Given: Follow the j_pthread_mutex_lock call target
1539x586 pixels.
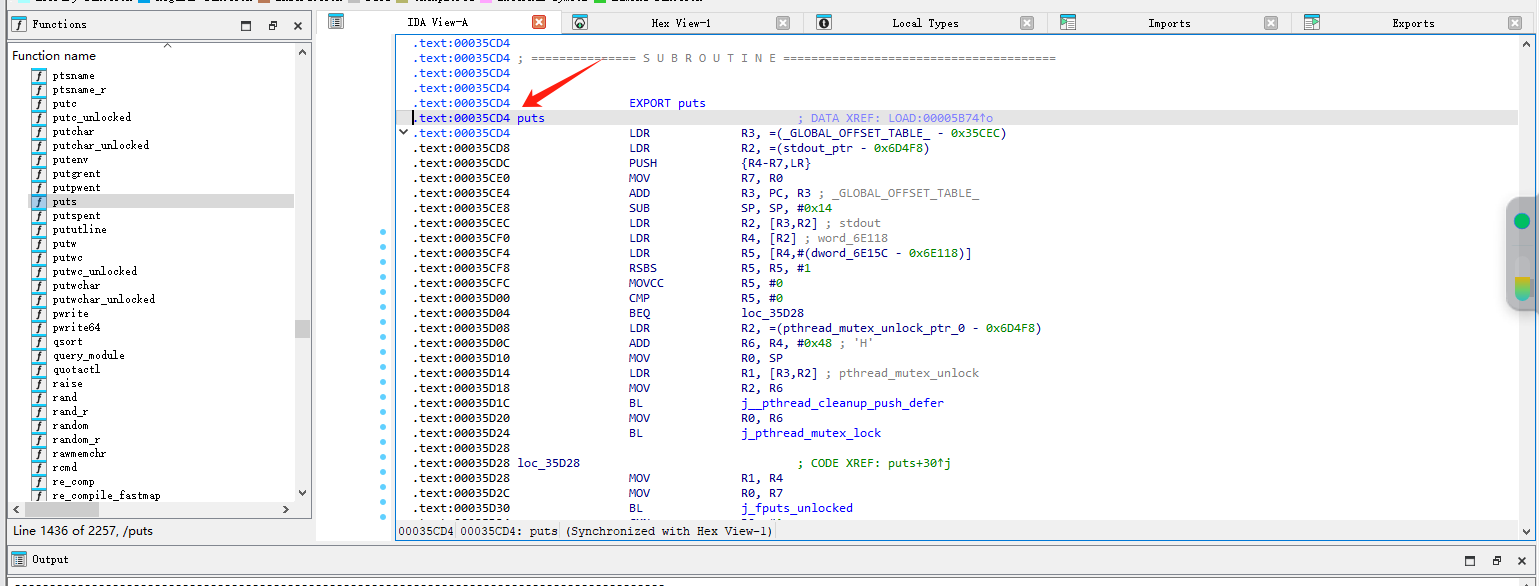Looking at the screenshot, I should (811, 433).
